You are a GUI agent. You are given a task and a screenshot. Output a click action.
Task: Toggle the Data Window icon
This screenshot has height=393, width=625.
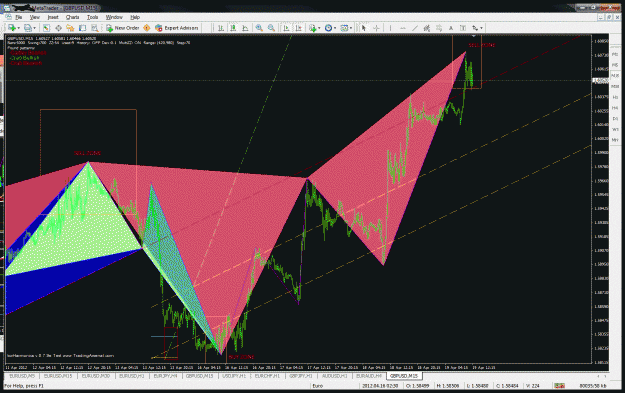point(58,28)
